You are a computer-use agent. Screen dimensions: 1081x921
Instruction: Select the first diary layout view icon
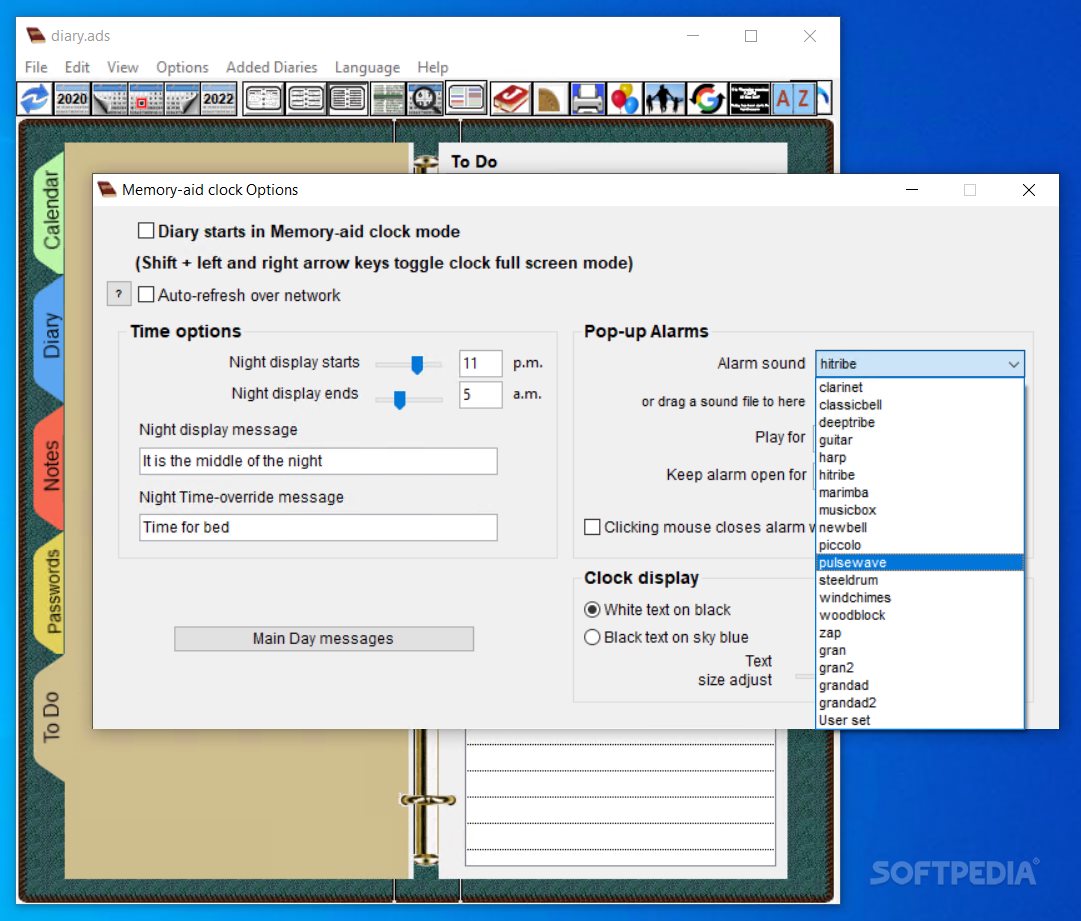click(263, 99)
